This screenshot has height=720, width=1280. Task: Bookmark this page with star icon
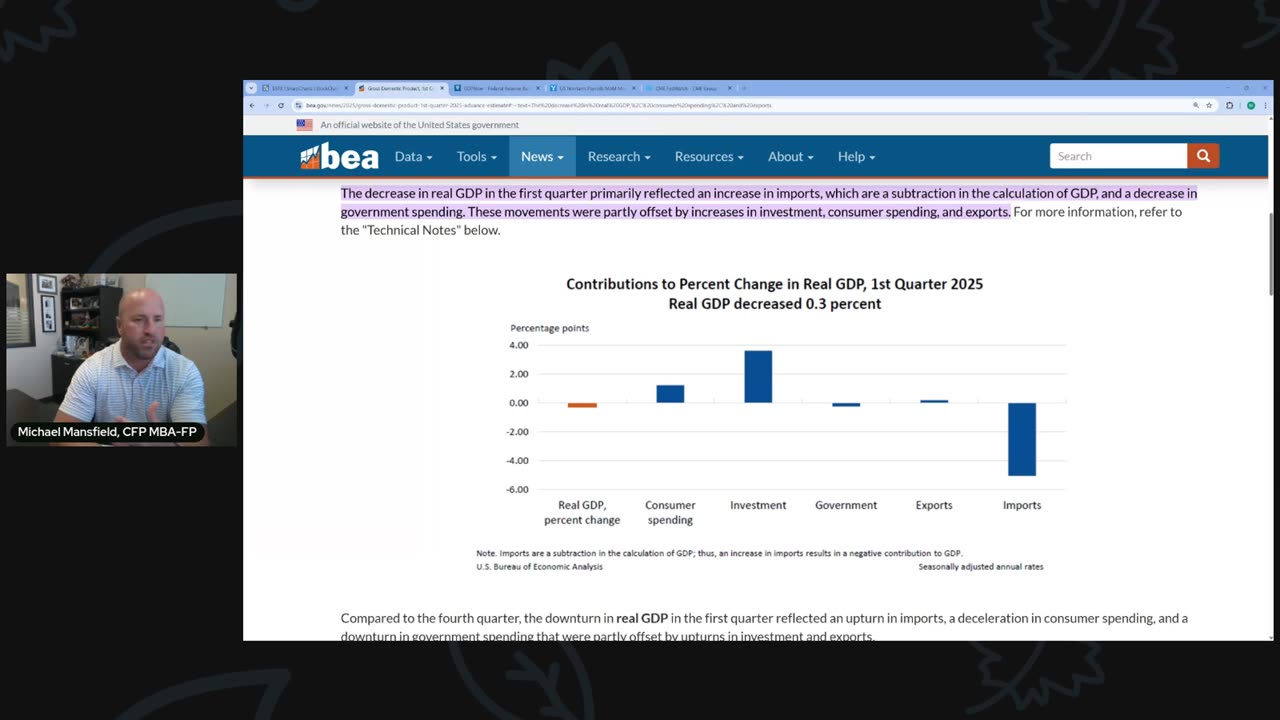tap(1209, 105)
